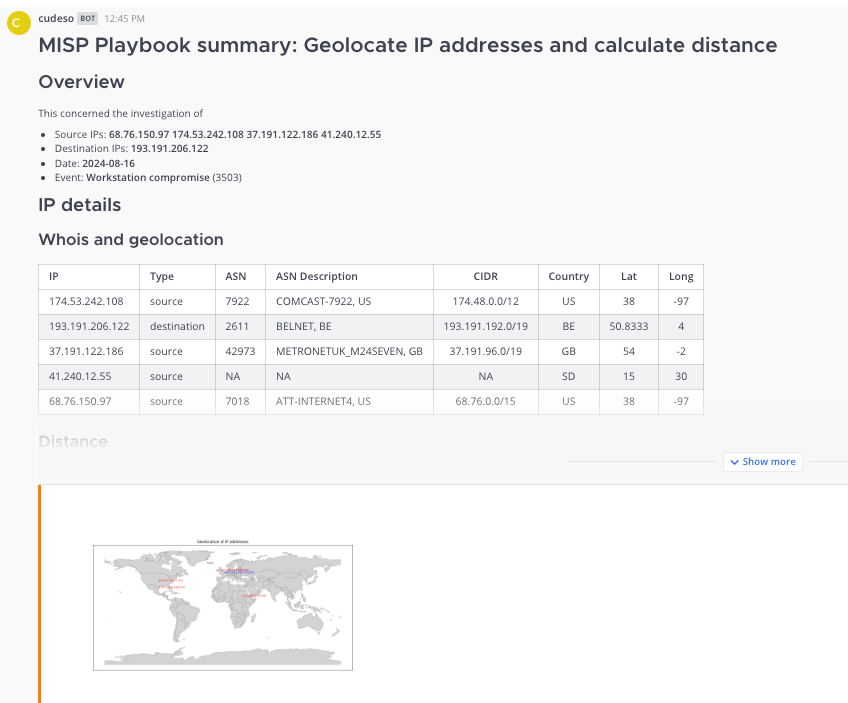848x703 pixels.
Task: Click the cudeso yellow avatar icon
Action: click(x=19, y=23)
